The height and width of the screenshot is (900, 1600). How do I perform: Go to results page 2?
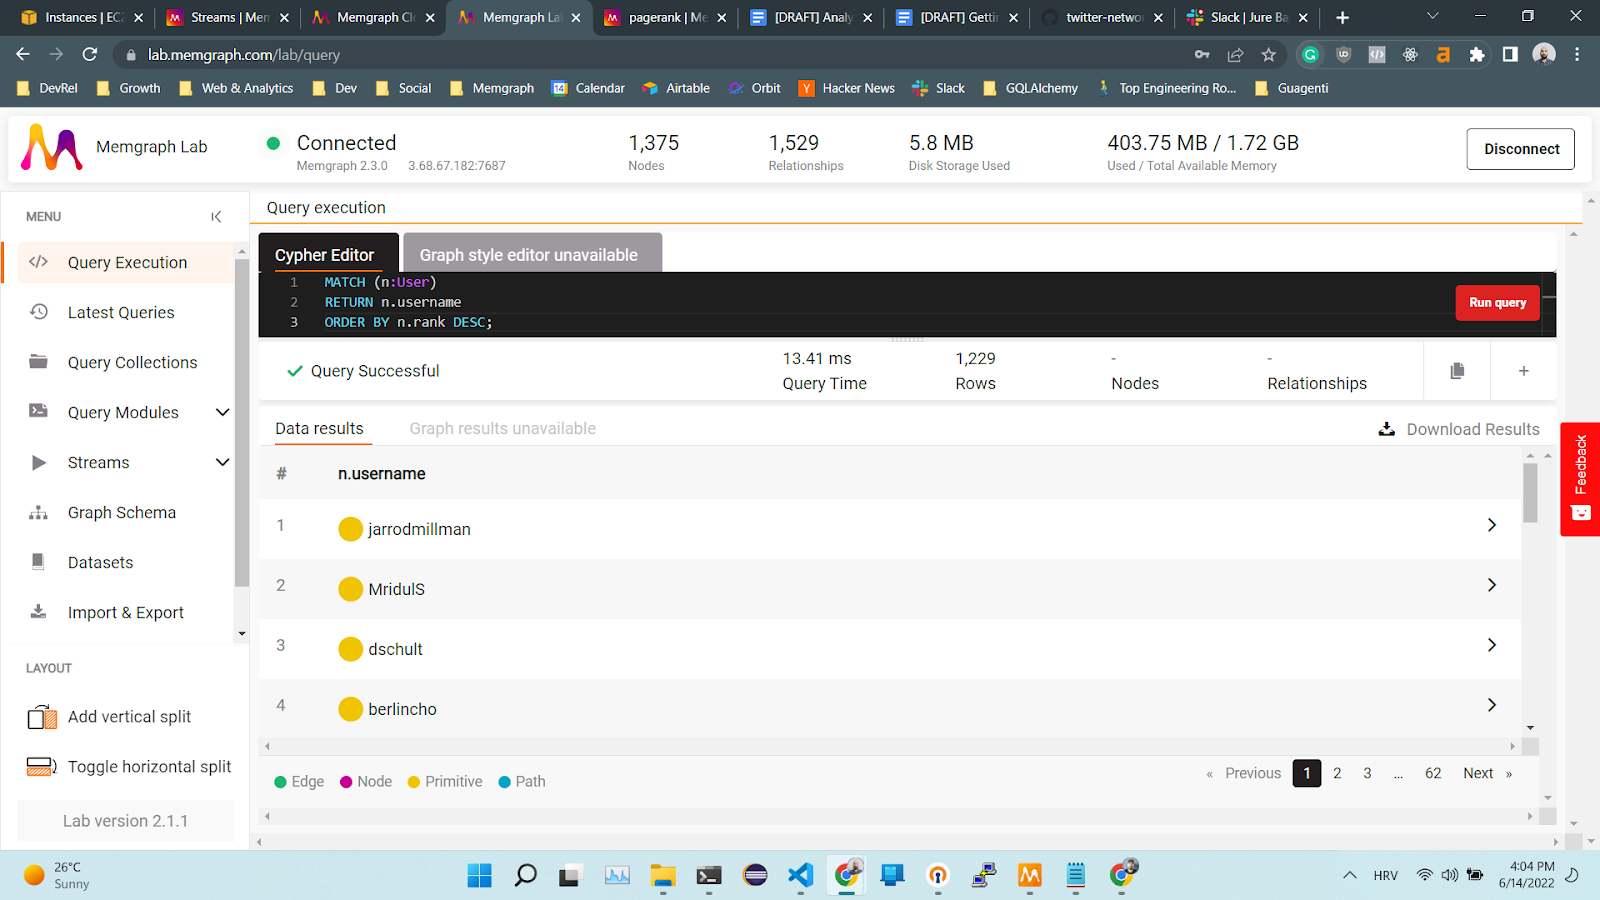tap(1337, 773)
